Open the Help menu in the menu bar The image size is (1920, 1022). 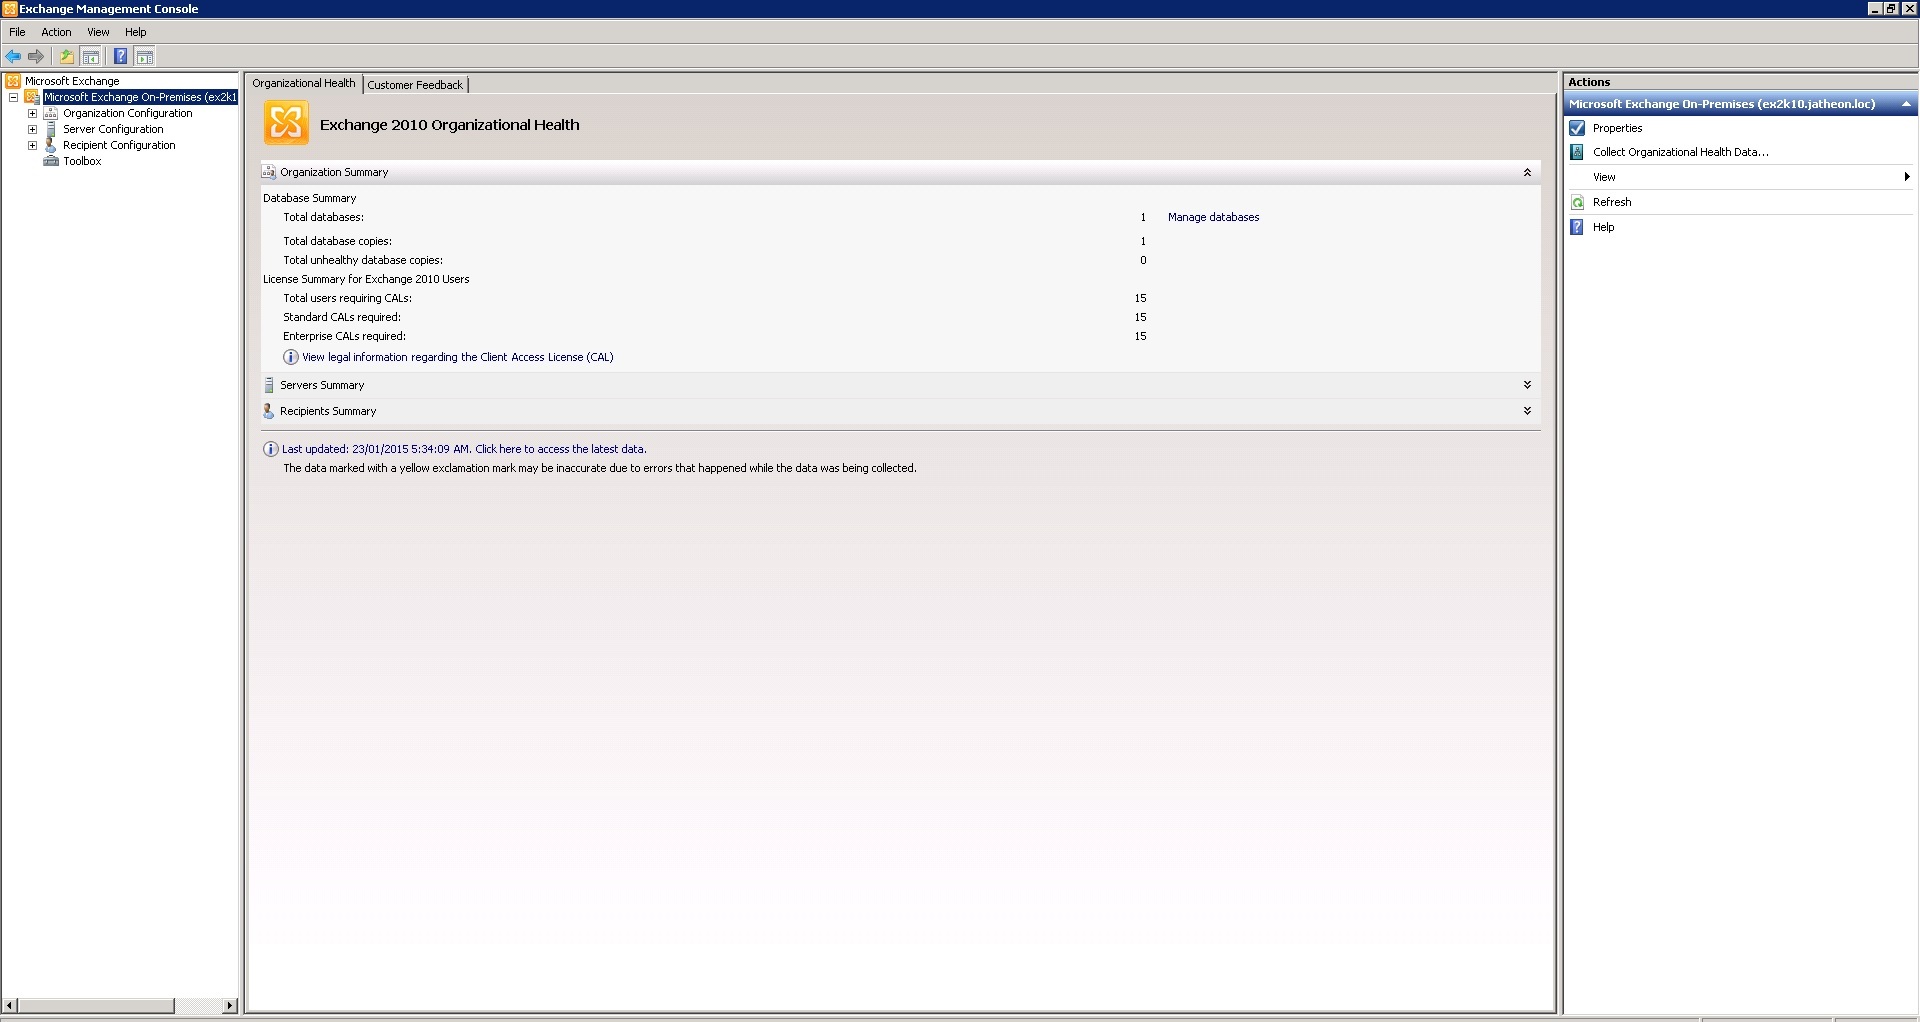[x=135, y=32]
